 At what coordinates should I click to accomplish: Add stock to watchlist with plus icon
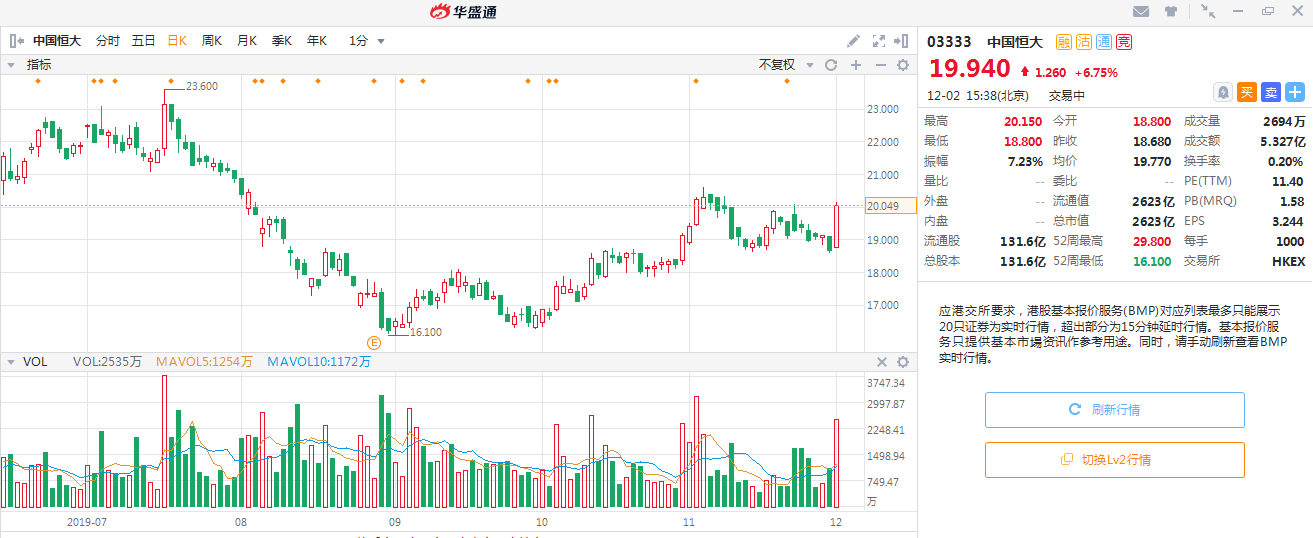(1295, 92)
